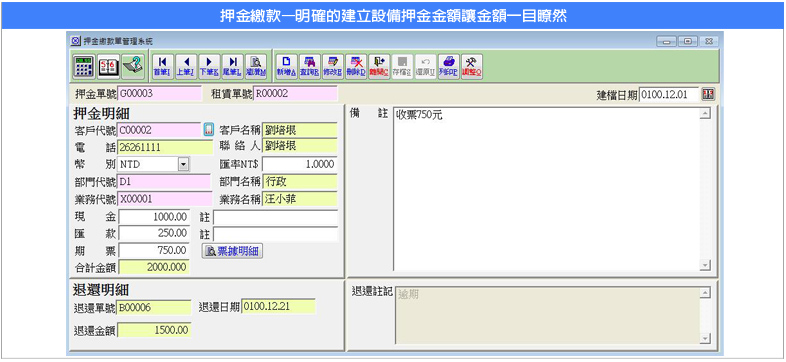
Task: Go to first record (首筆)
Action: [x=162, y=66]
